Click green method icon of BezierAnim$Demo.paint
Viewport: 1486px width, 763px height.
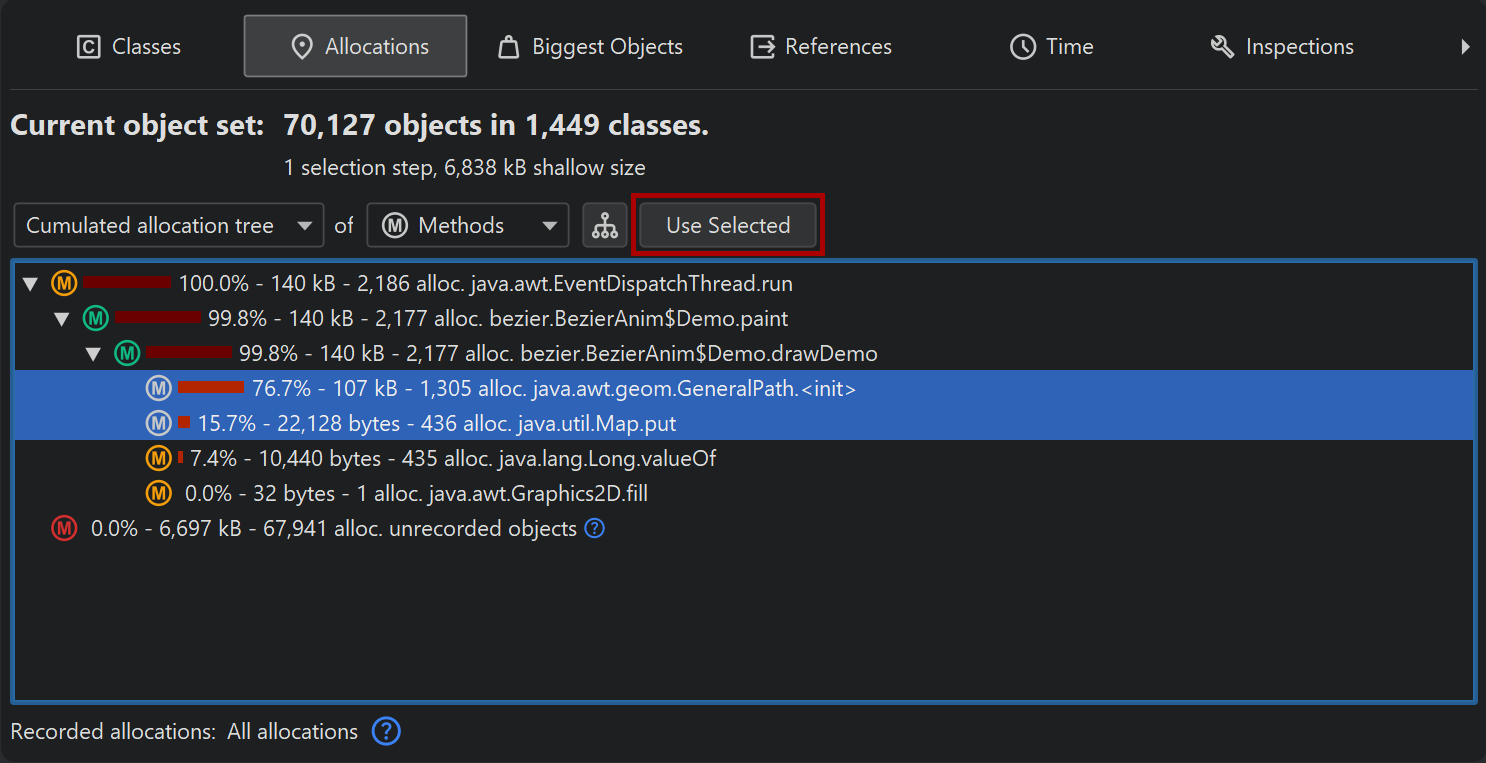click(x=95, y=319)
